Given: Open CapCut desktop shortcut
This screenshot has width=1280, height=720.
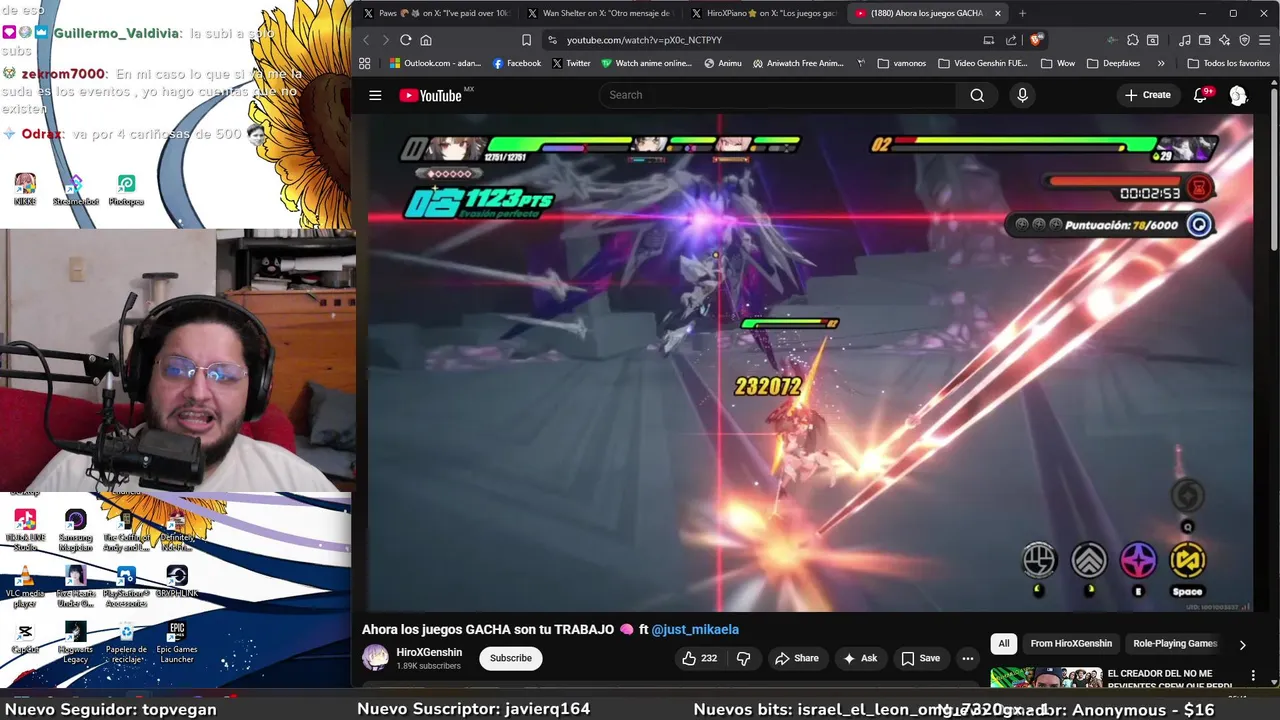Looking at the screenshot, I should pyautogui.click(x=25, y=637).
